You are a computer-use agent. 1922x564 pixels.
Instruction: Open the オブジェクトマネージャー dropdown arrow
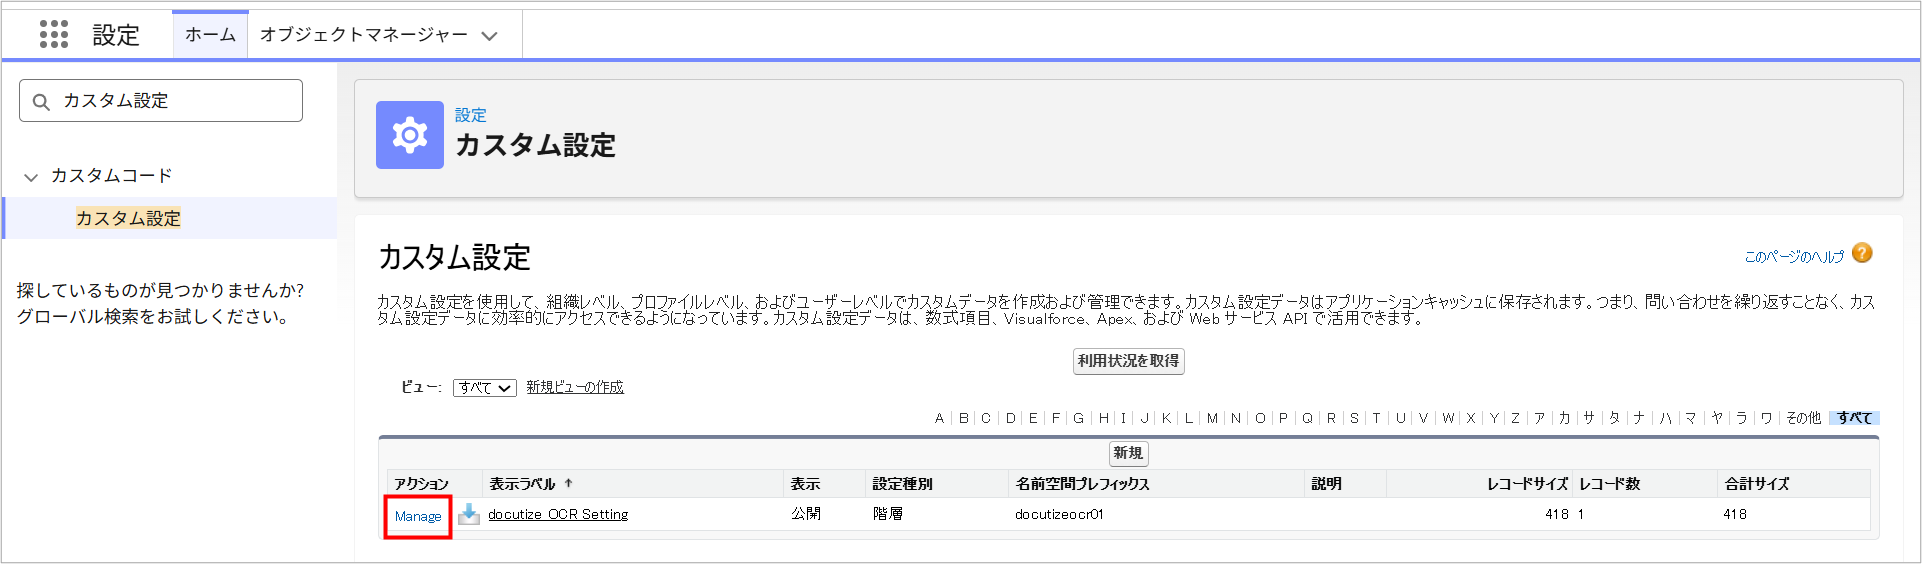click(489, 36)
